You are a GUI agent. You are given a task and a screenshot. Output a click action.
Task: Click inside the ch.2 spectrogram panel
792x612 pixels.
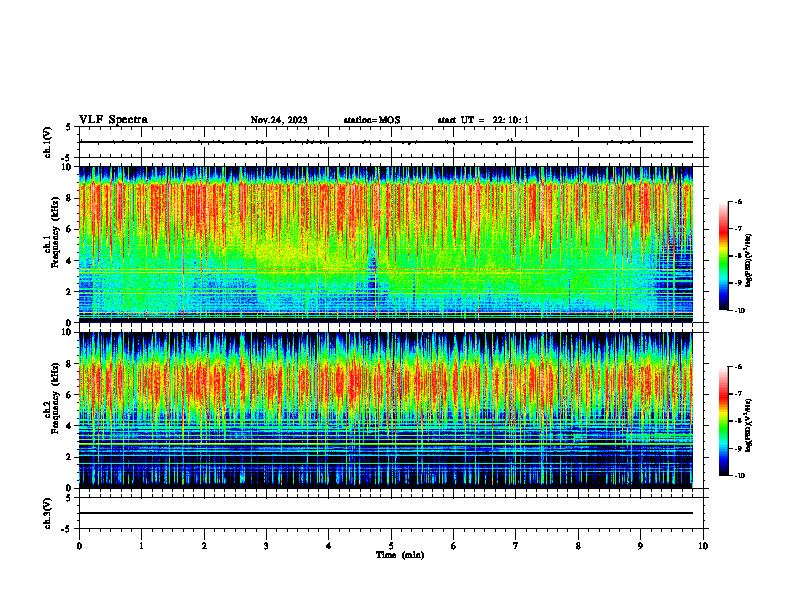point(386,410)
